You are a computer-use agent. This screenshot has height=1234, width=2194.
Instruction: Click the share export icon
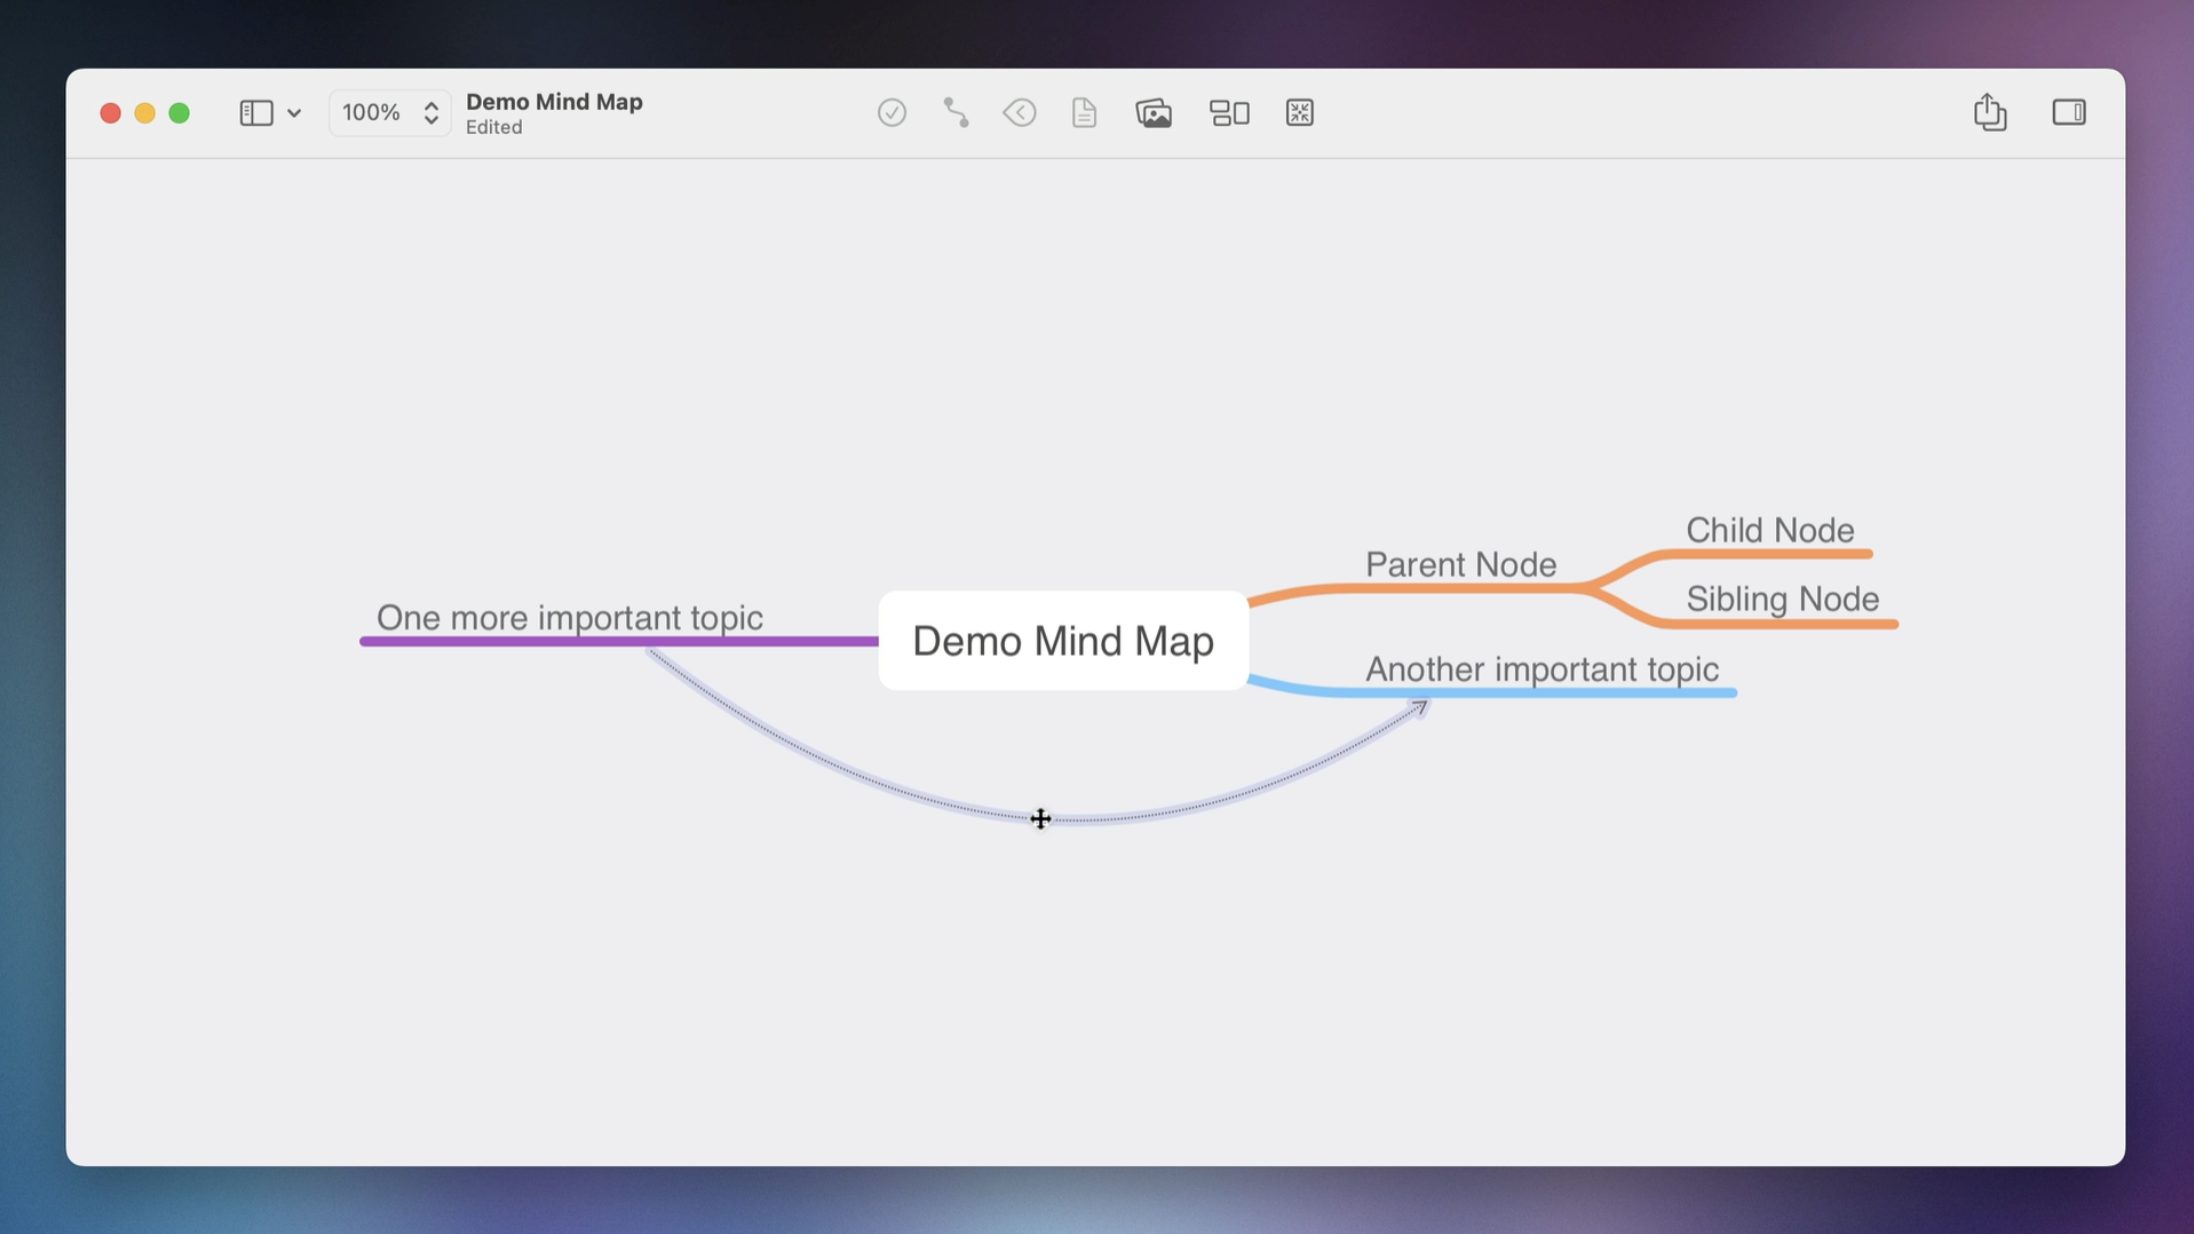tap(1989, 112)
